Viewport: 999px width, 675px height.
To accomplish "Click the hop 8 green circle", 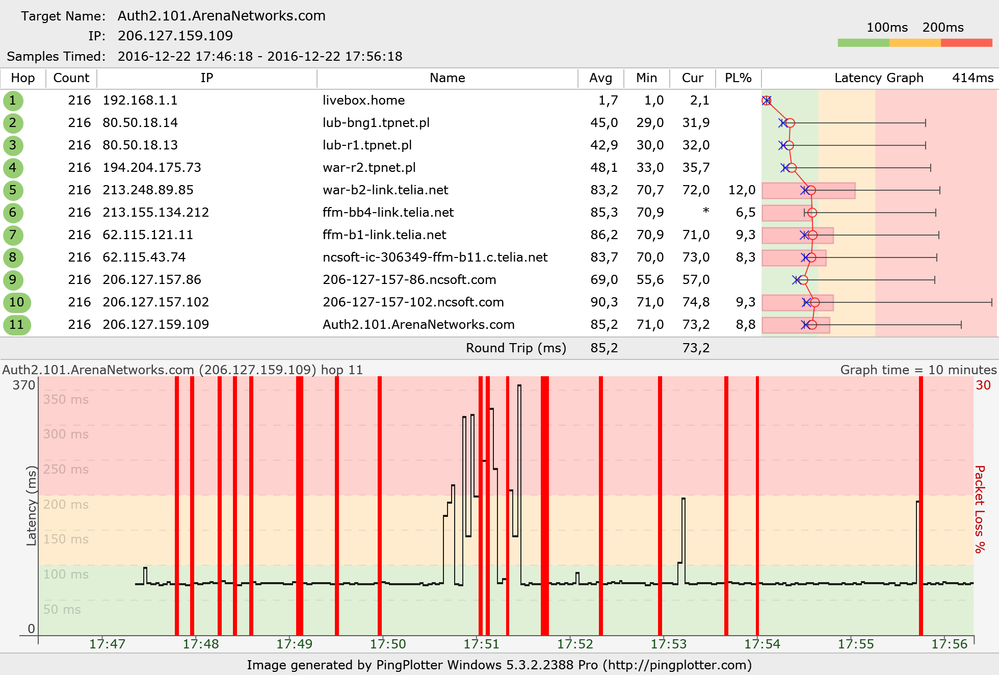I will coord(12,257).
